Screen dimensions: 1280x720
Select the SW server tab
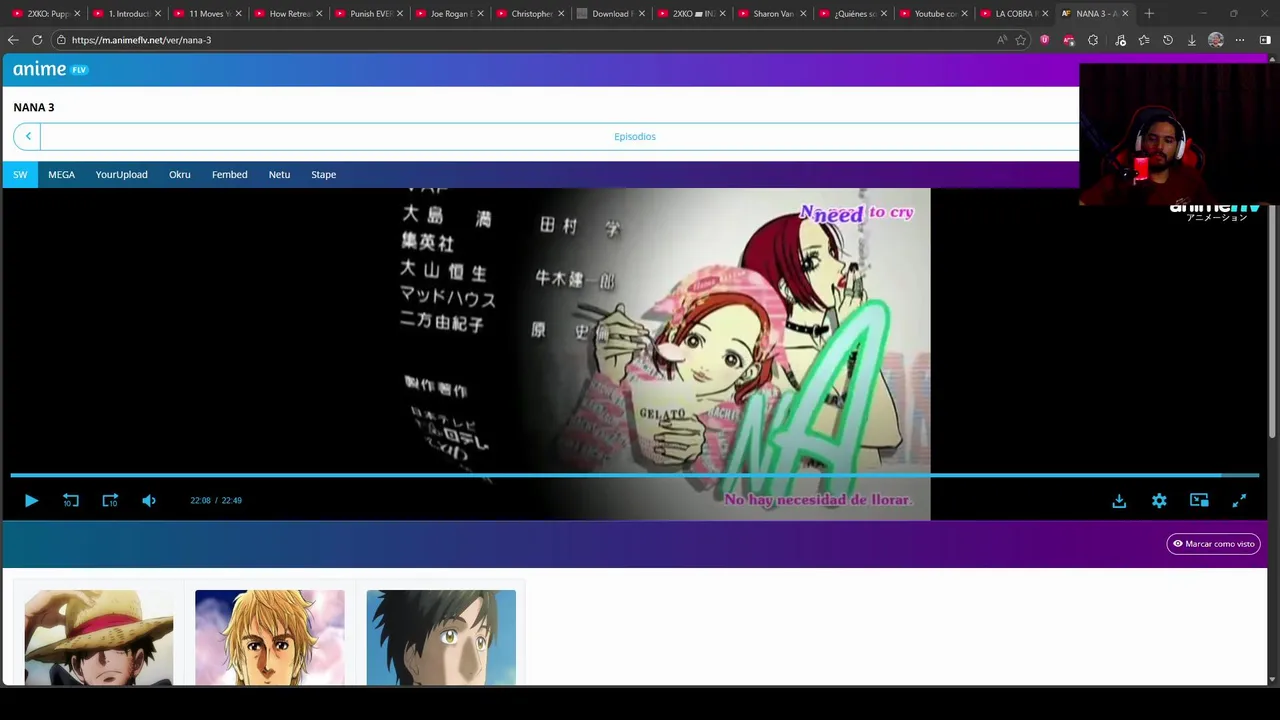pos(20,174)
